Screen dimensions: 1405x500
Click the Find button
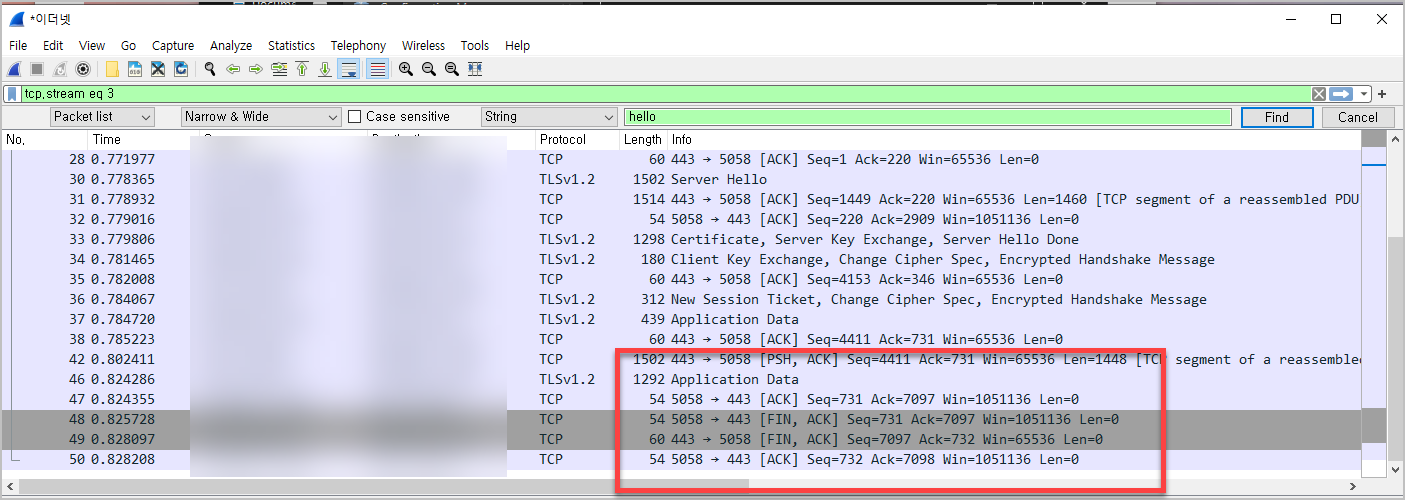pyautogui.click(x=1277, y=117)
